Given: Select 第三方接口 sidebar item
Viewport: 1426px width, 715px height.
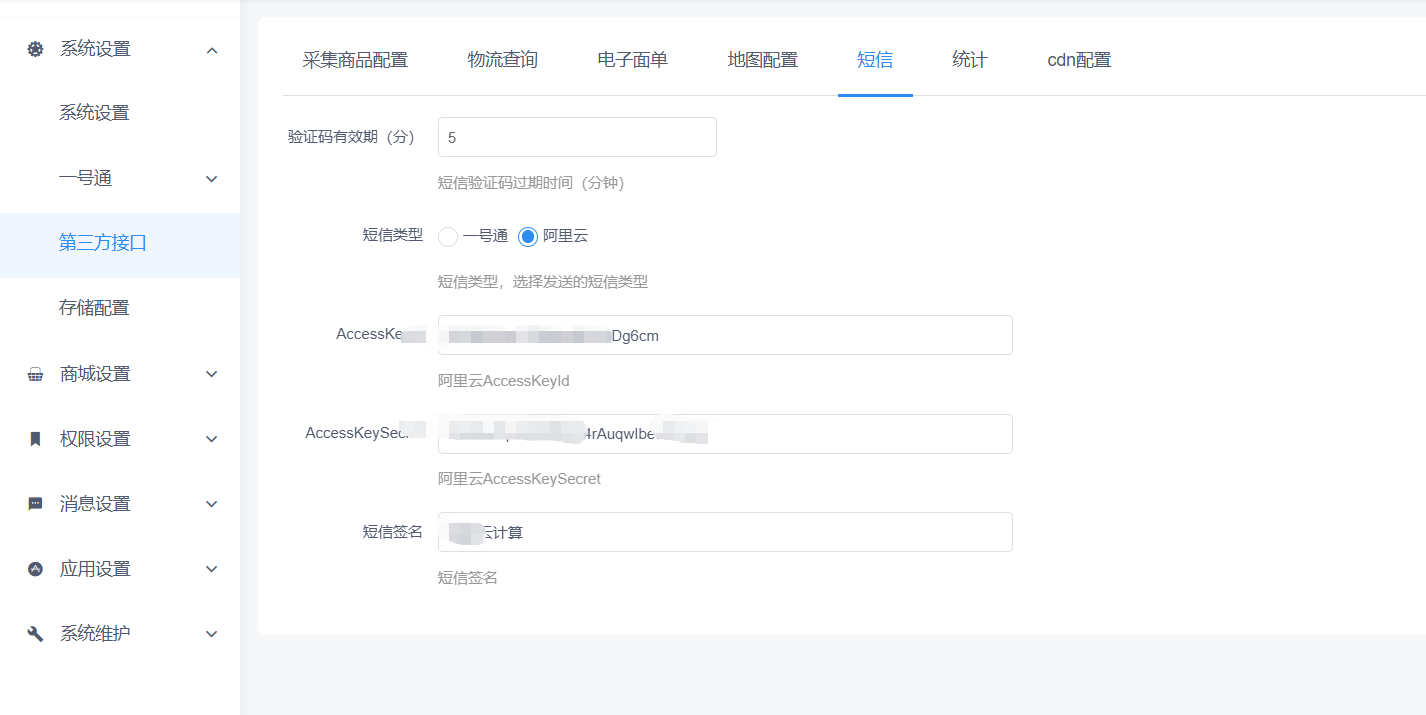Looking at the screenshot, I should click(103, 243).
